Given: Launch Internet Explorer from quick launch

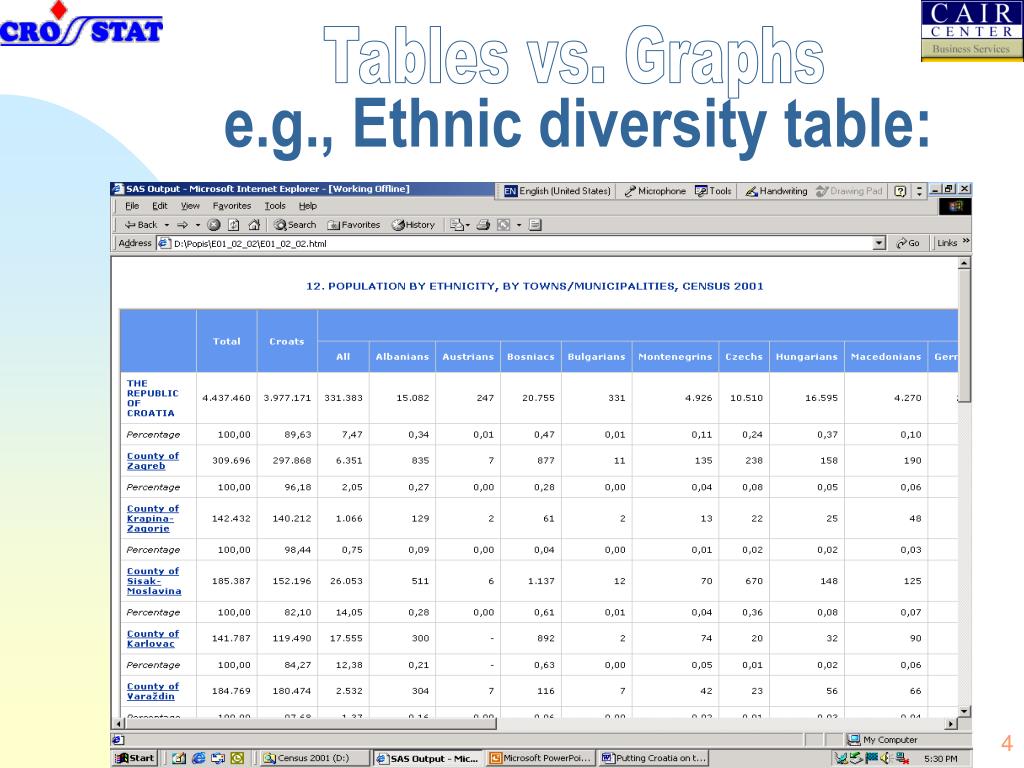Looking at the screenshot, I should 199,758.
